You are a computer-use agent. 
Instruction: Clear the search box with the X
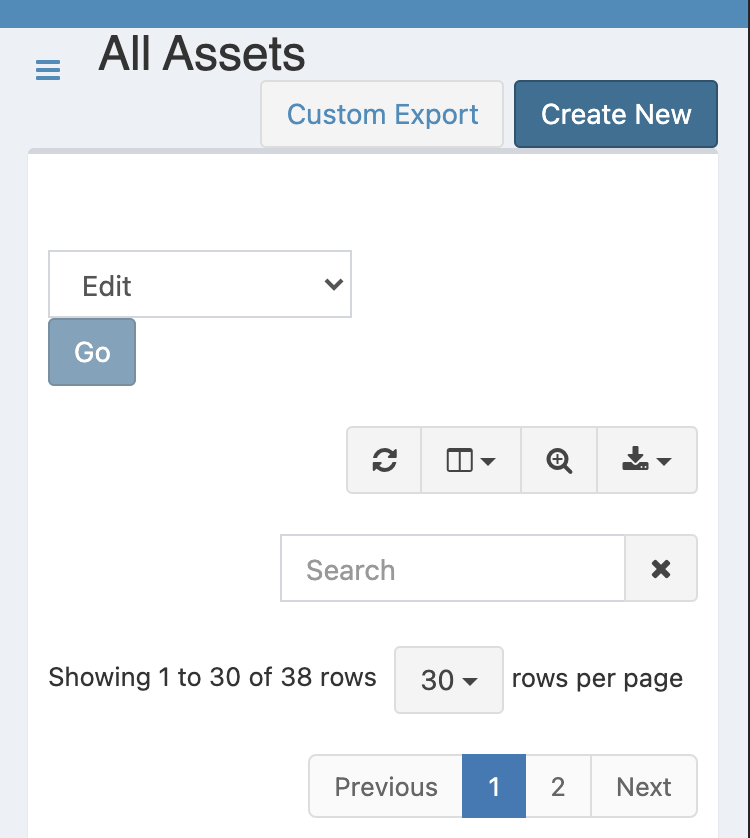[661, 568]
